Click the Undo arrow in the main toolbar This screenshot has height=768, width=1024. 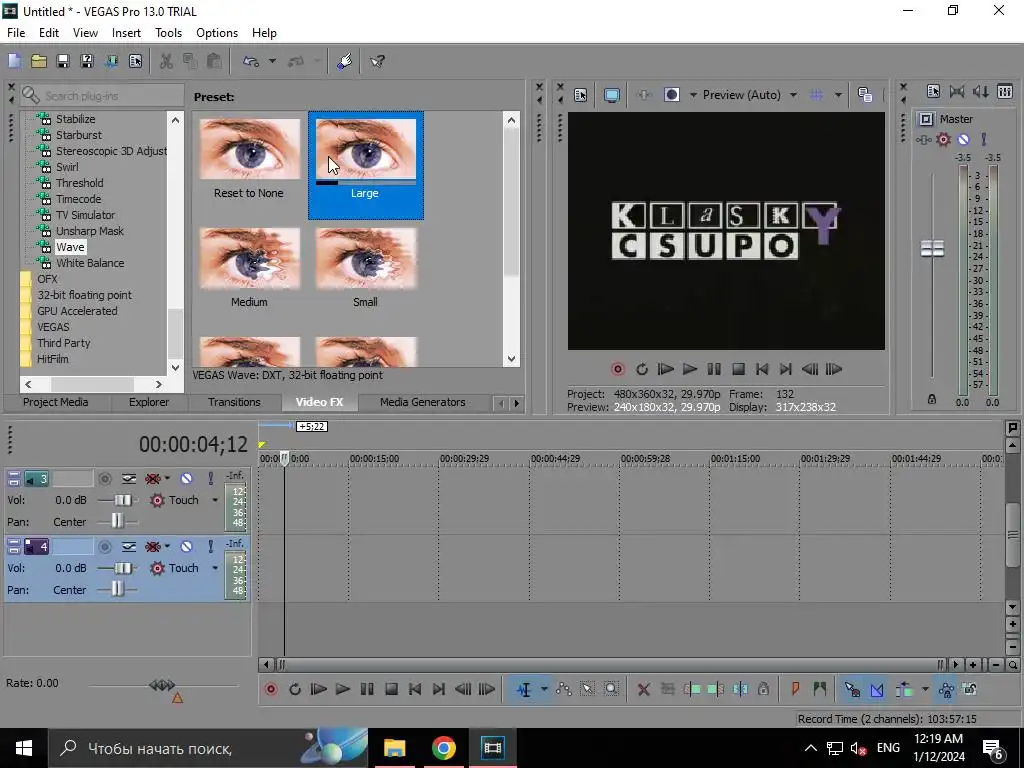pyautogui.click(x=251, y=61)
